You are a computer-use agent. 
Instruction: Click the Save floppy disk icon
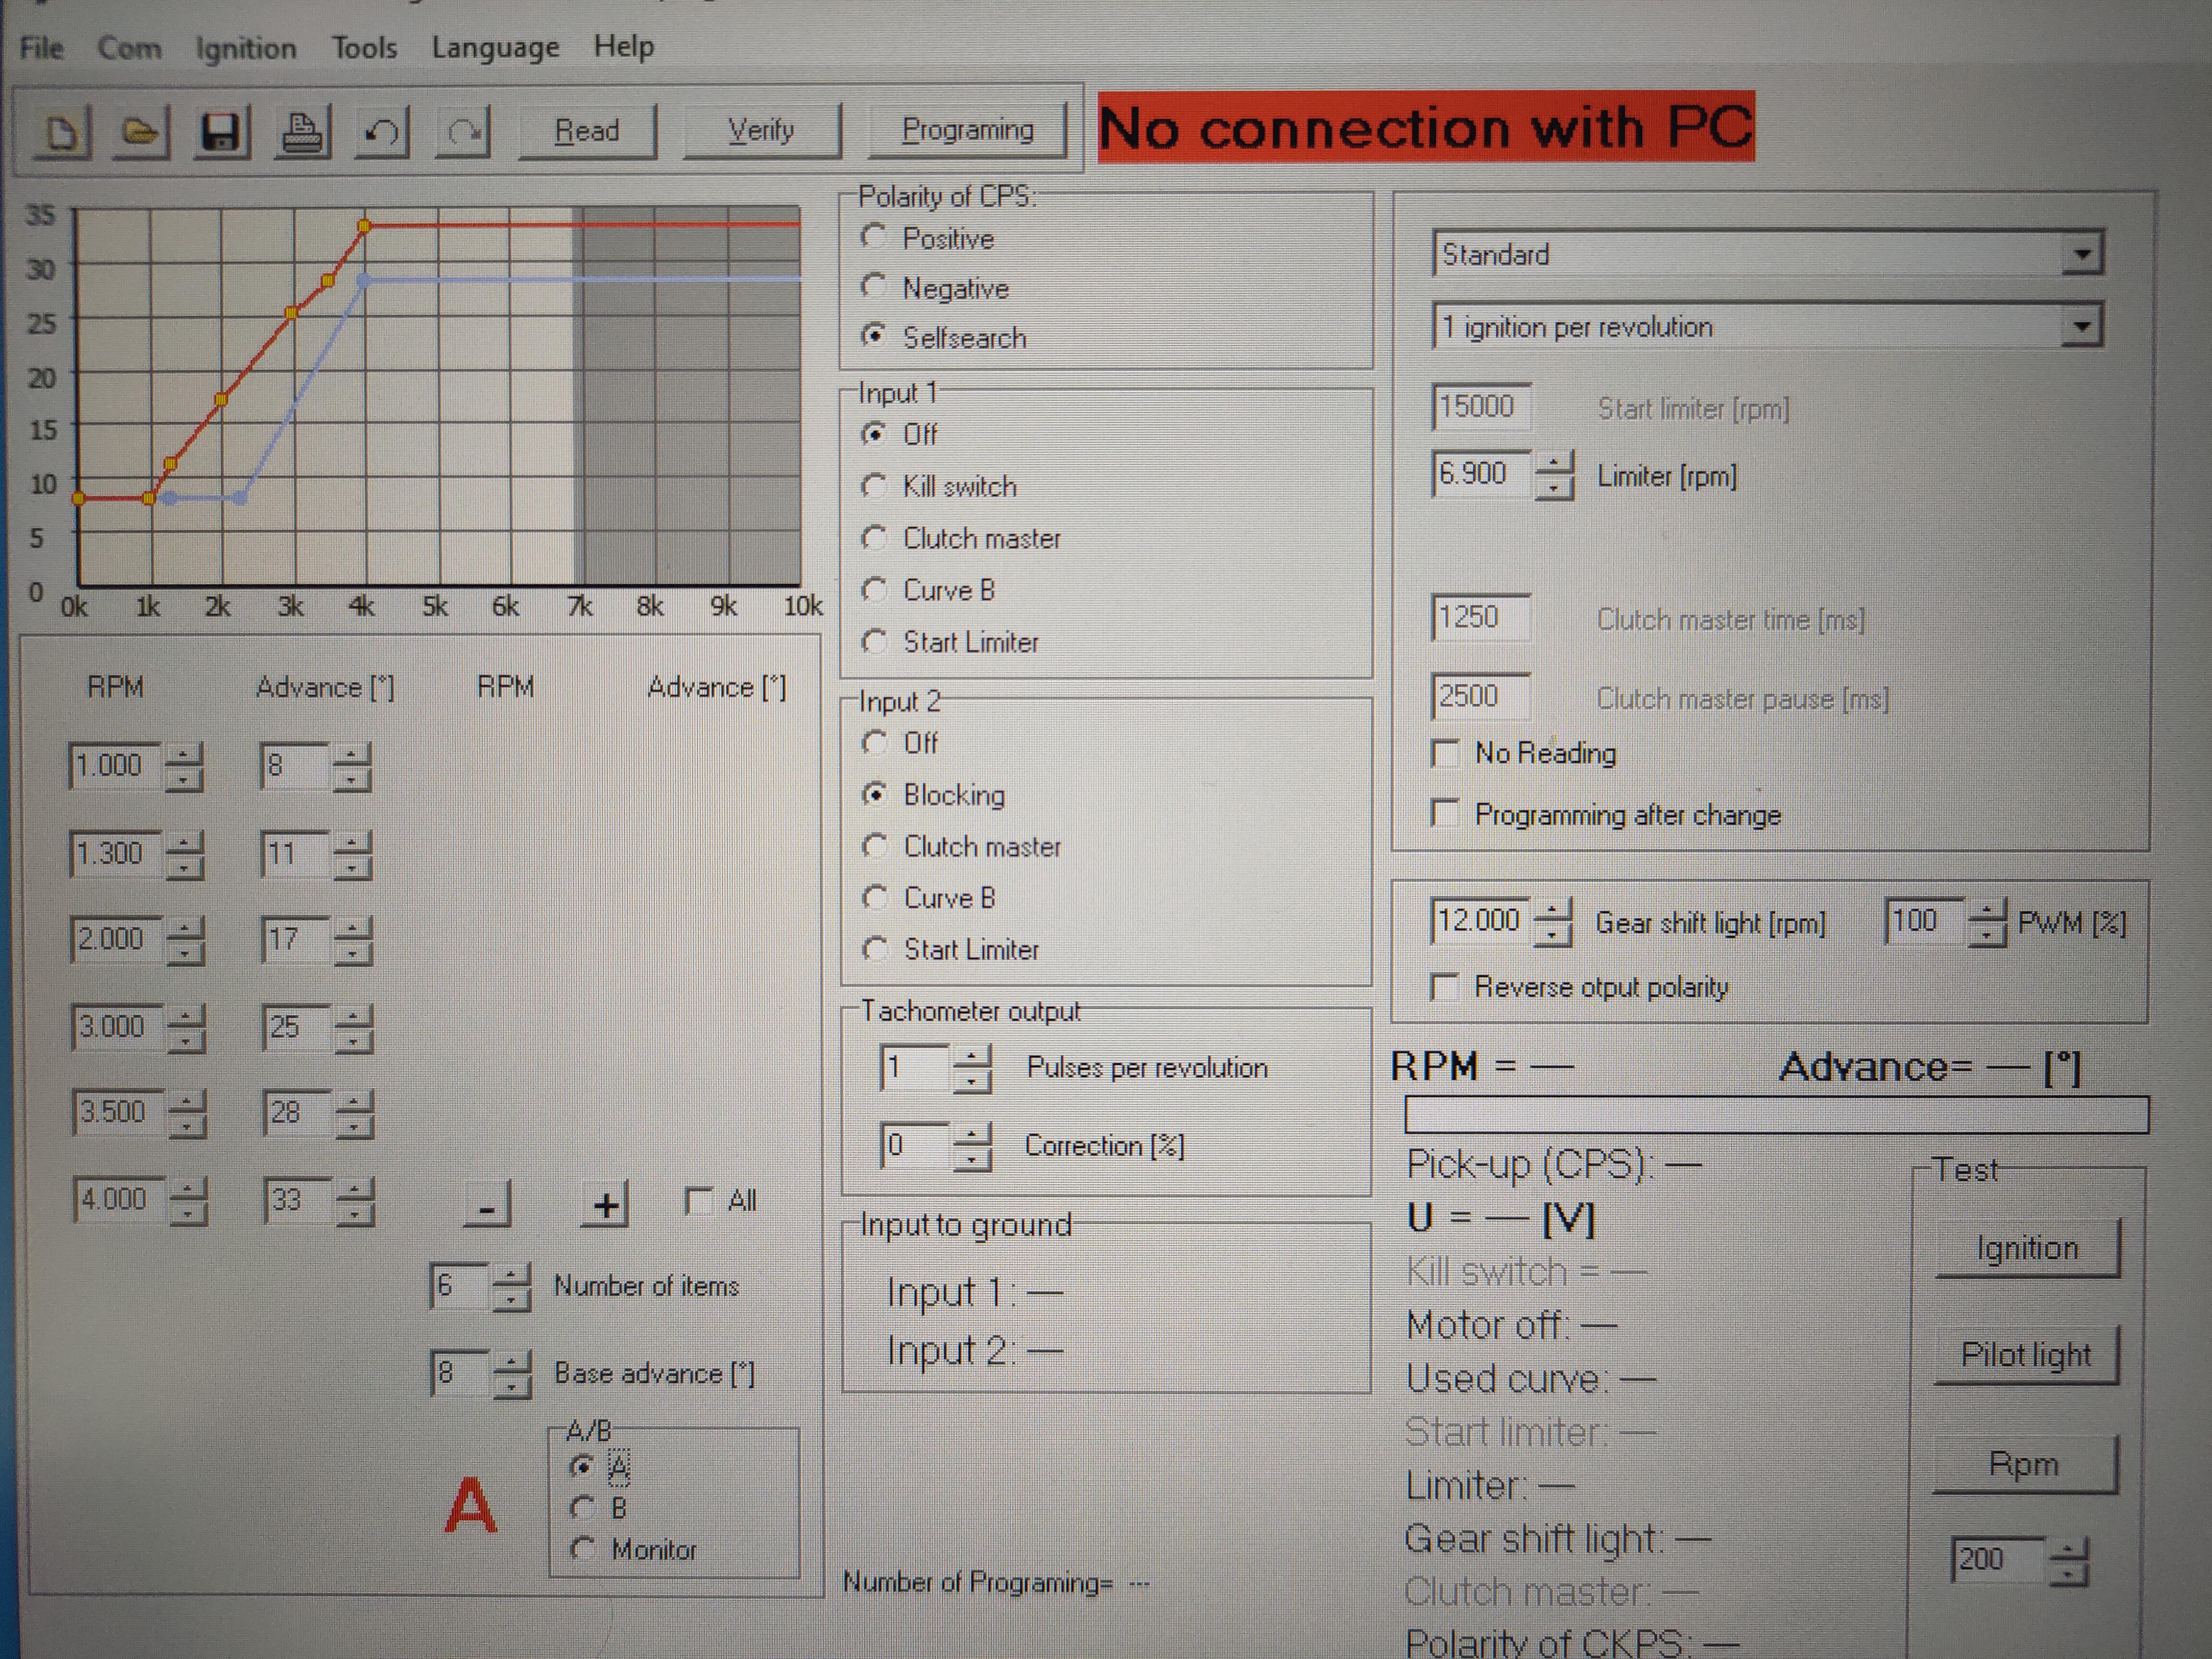[220, 131]
